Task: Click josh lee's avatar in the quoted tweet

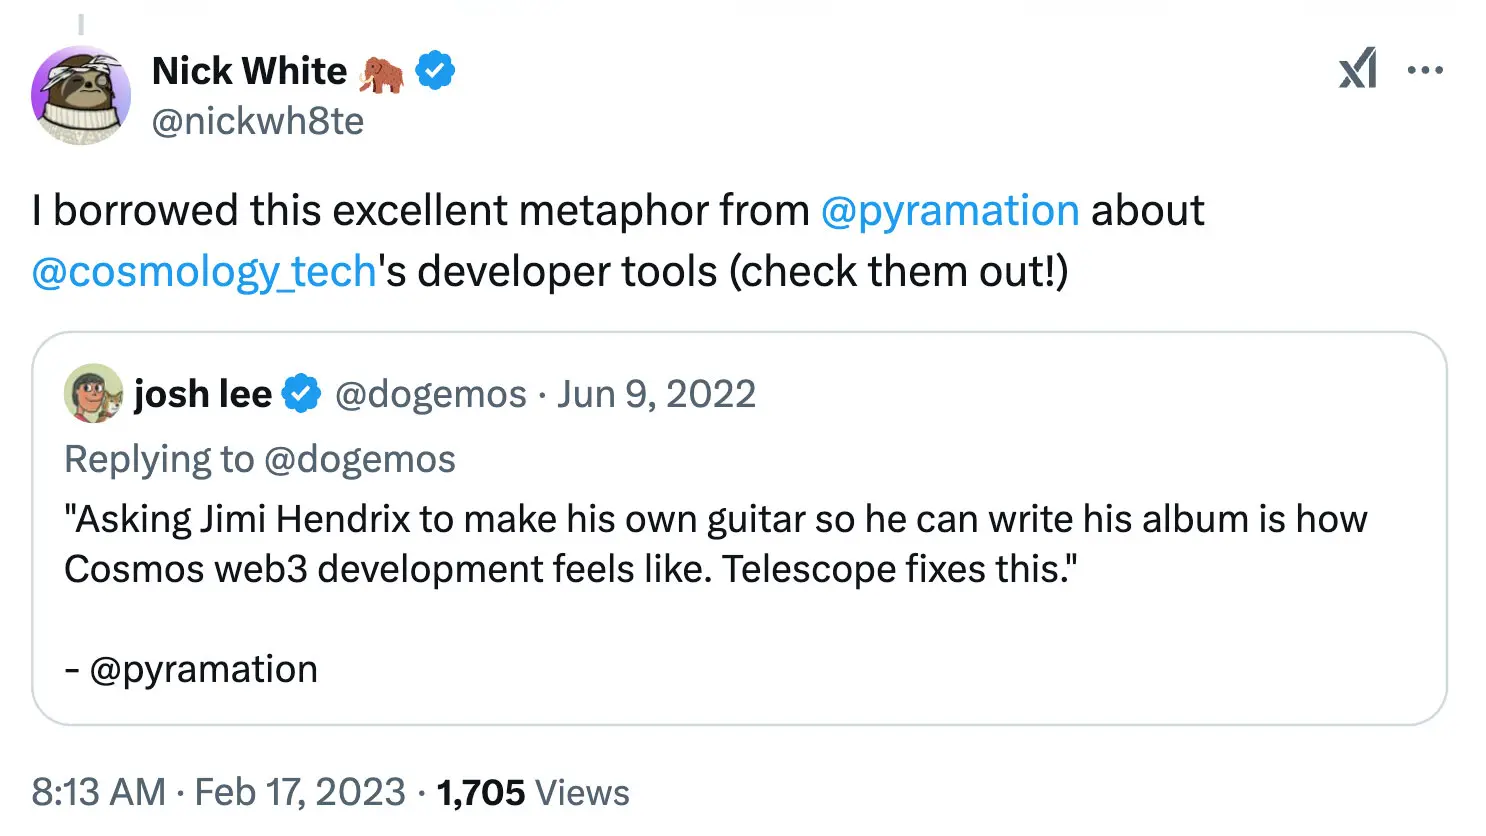Action: pos(93,393)
